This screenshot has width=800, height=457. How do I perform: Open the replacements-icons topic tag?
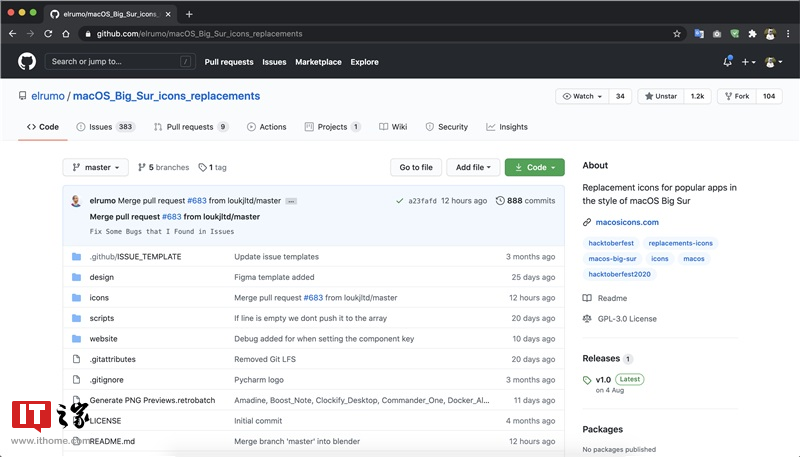(x=680, y=243)
